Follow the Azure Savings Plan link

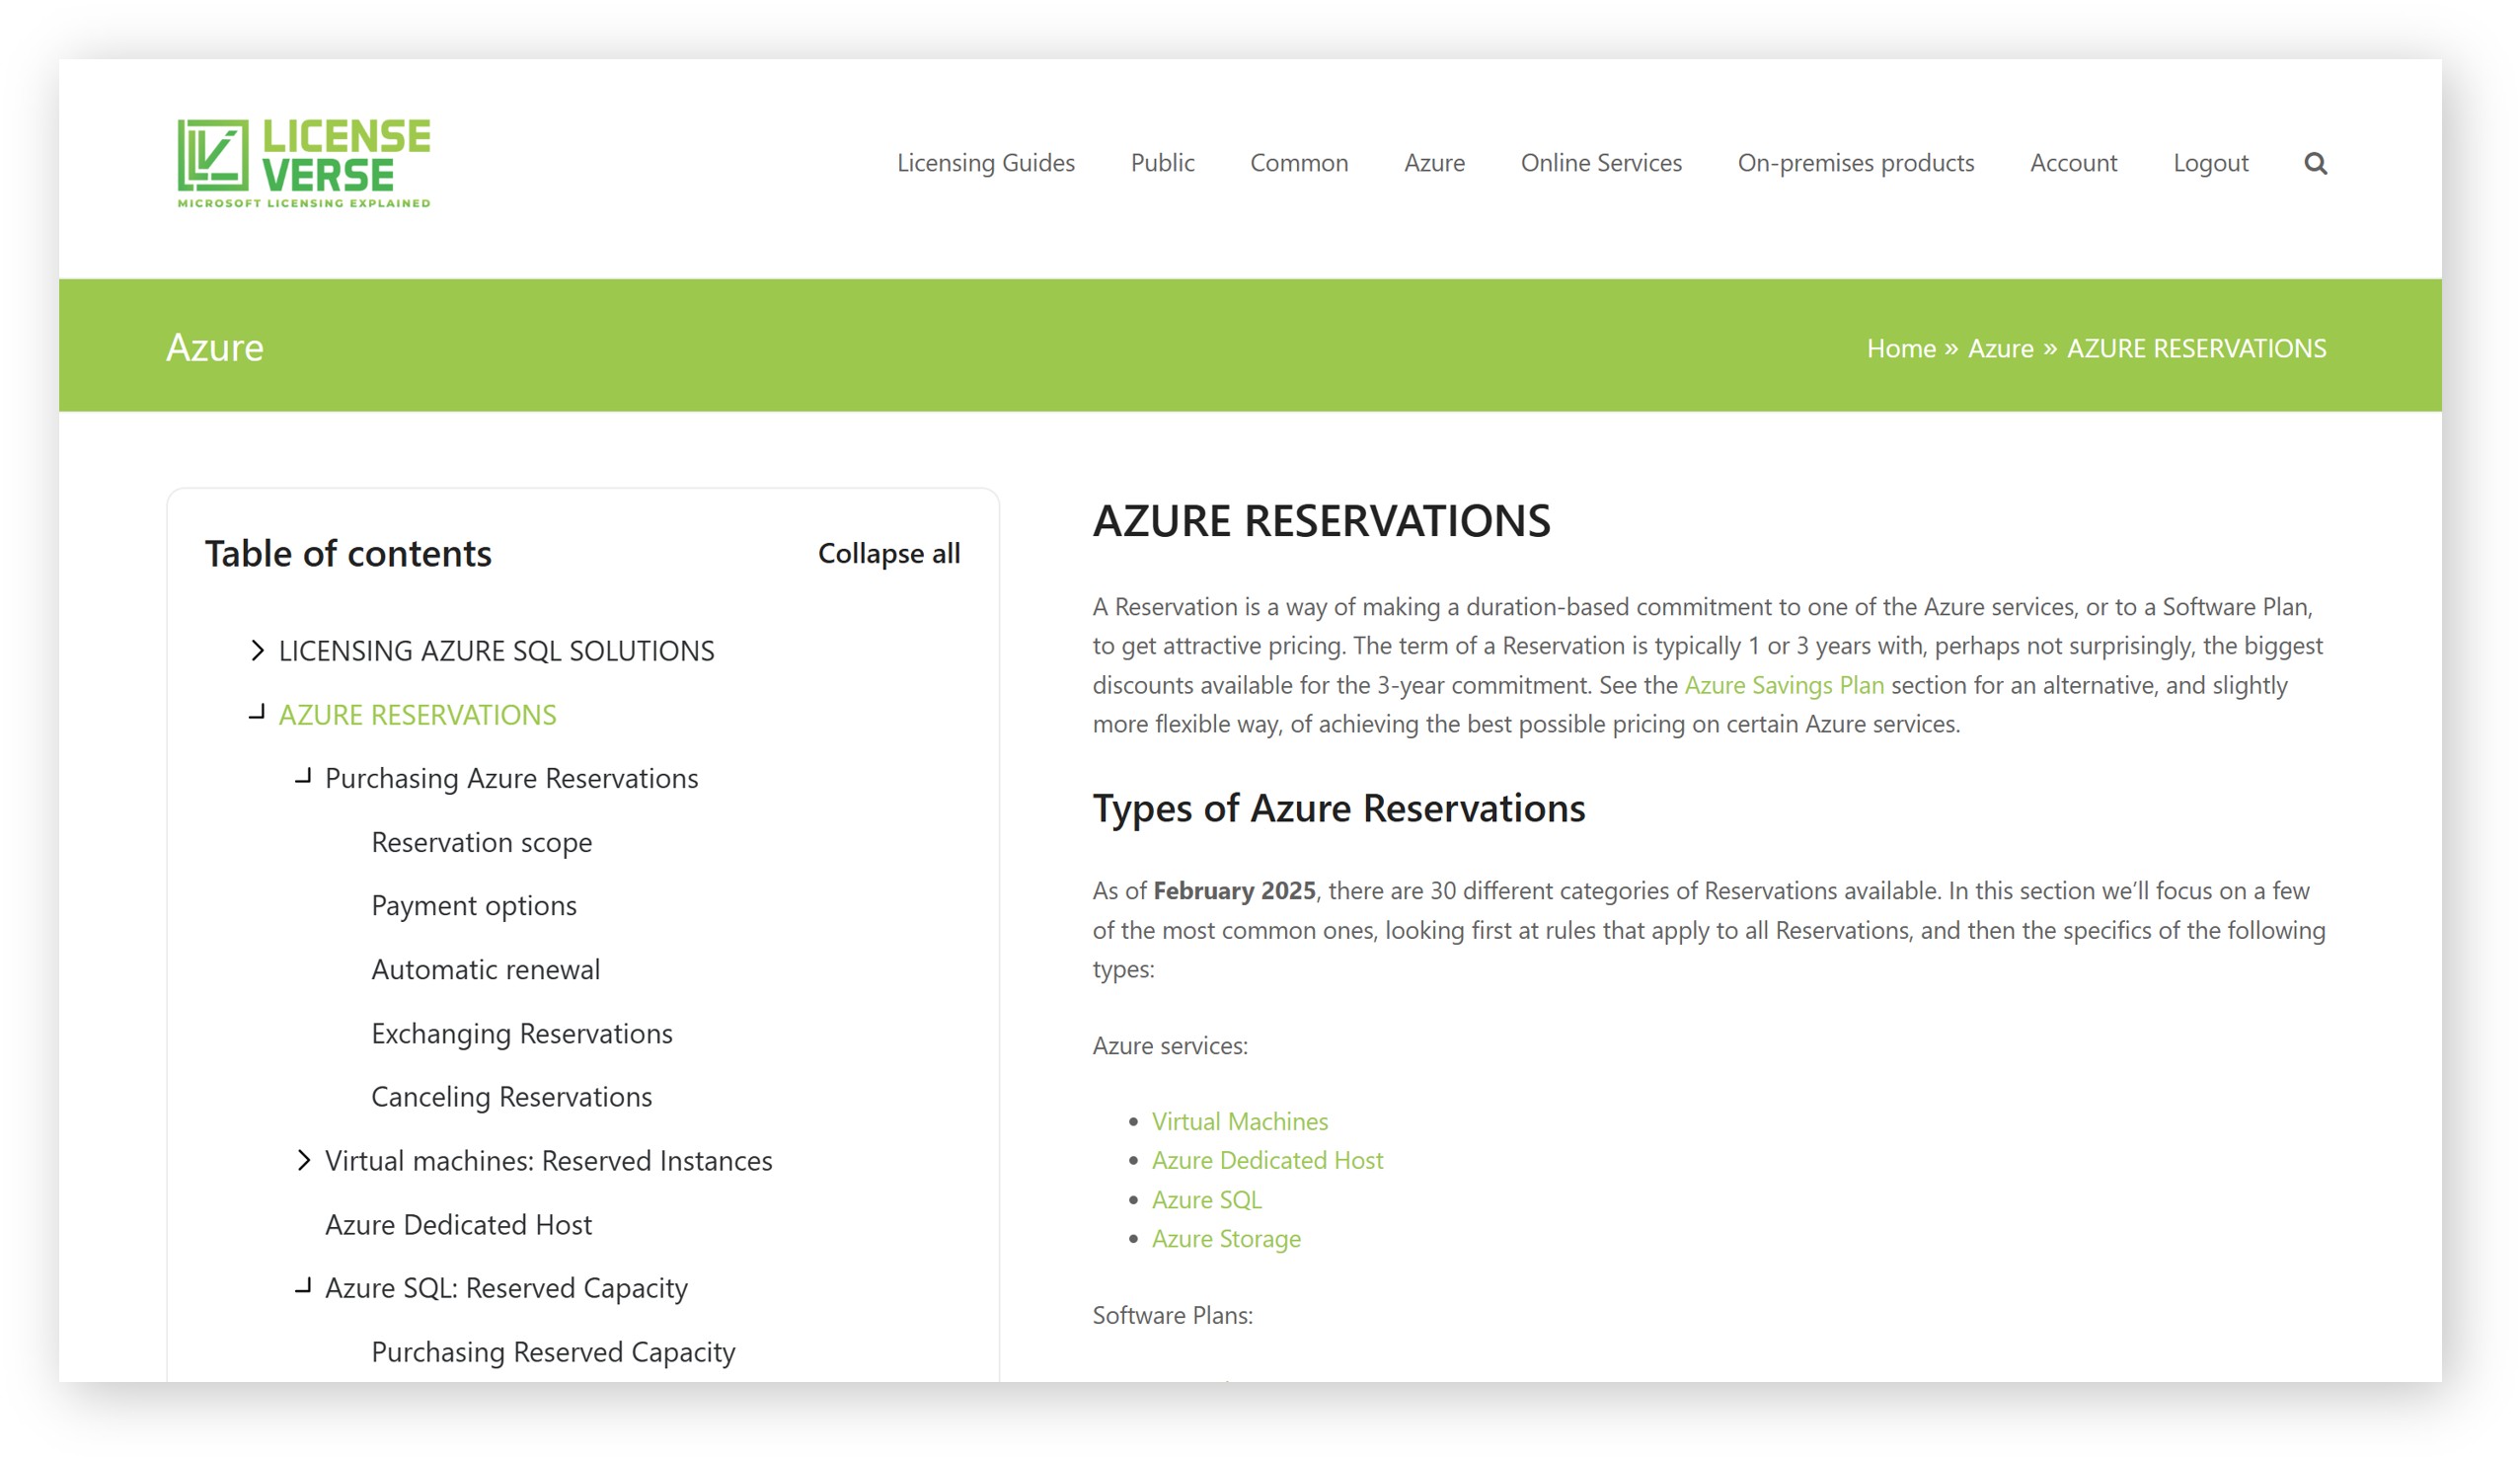[x=1783, y=685]
